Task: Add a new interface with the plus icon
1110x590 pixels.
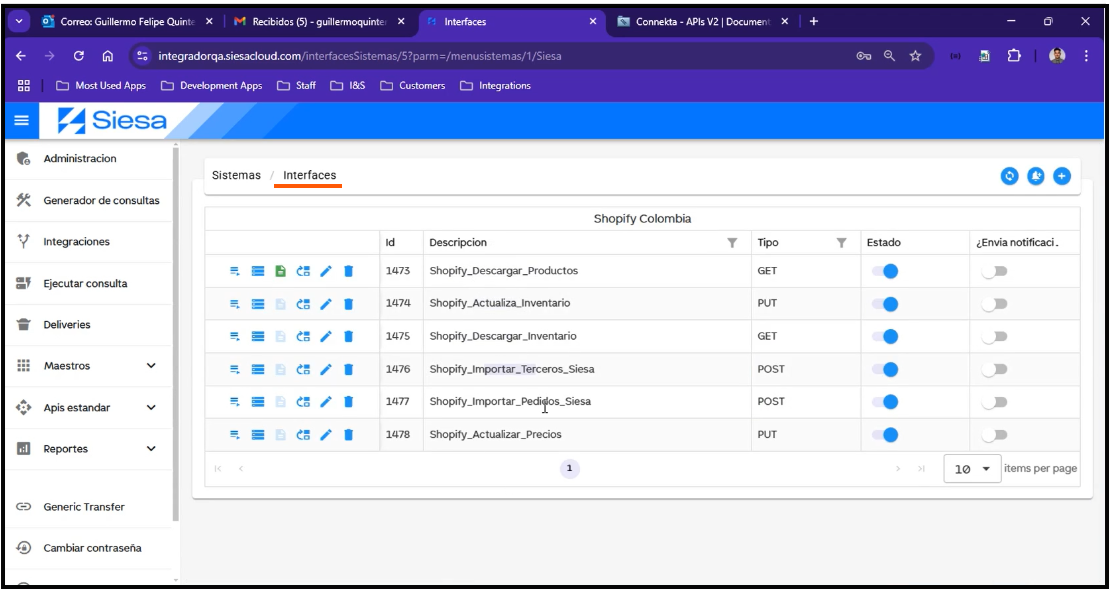Action: [x=1062, y=175]
